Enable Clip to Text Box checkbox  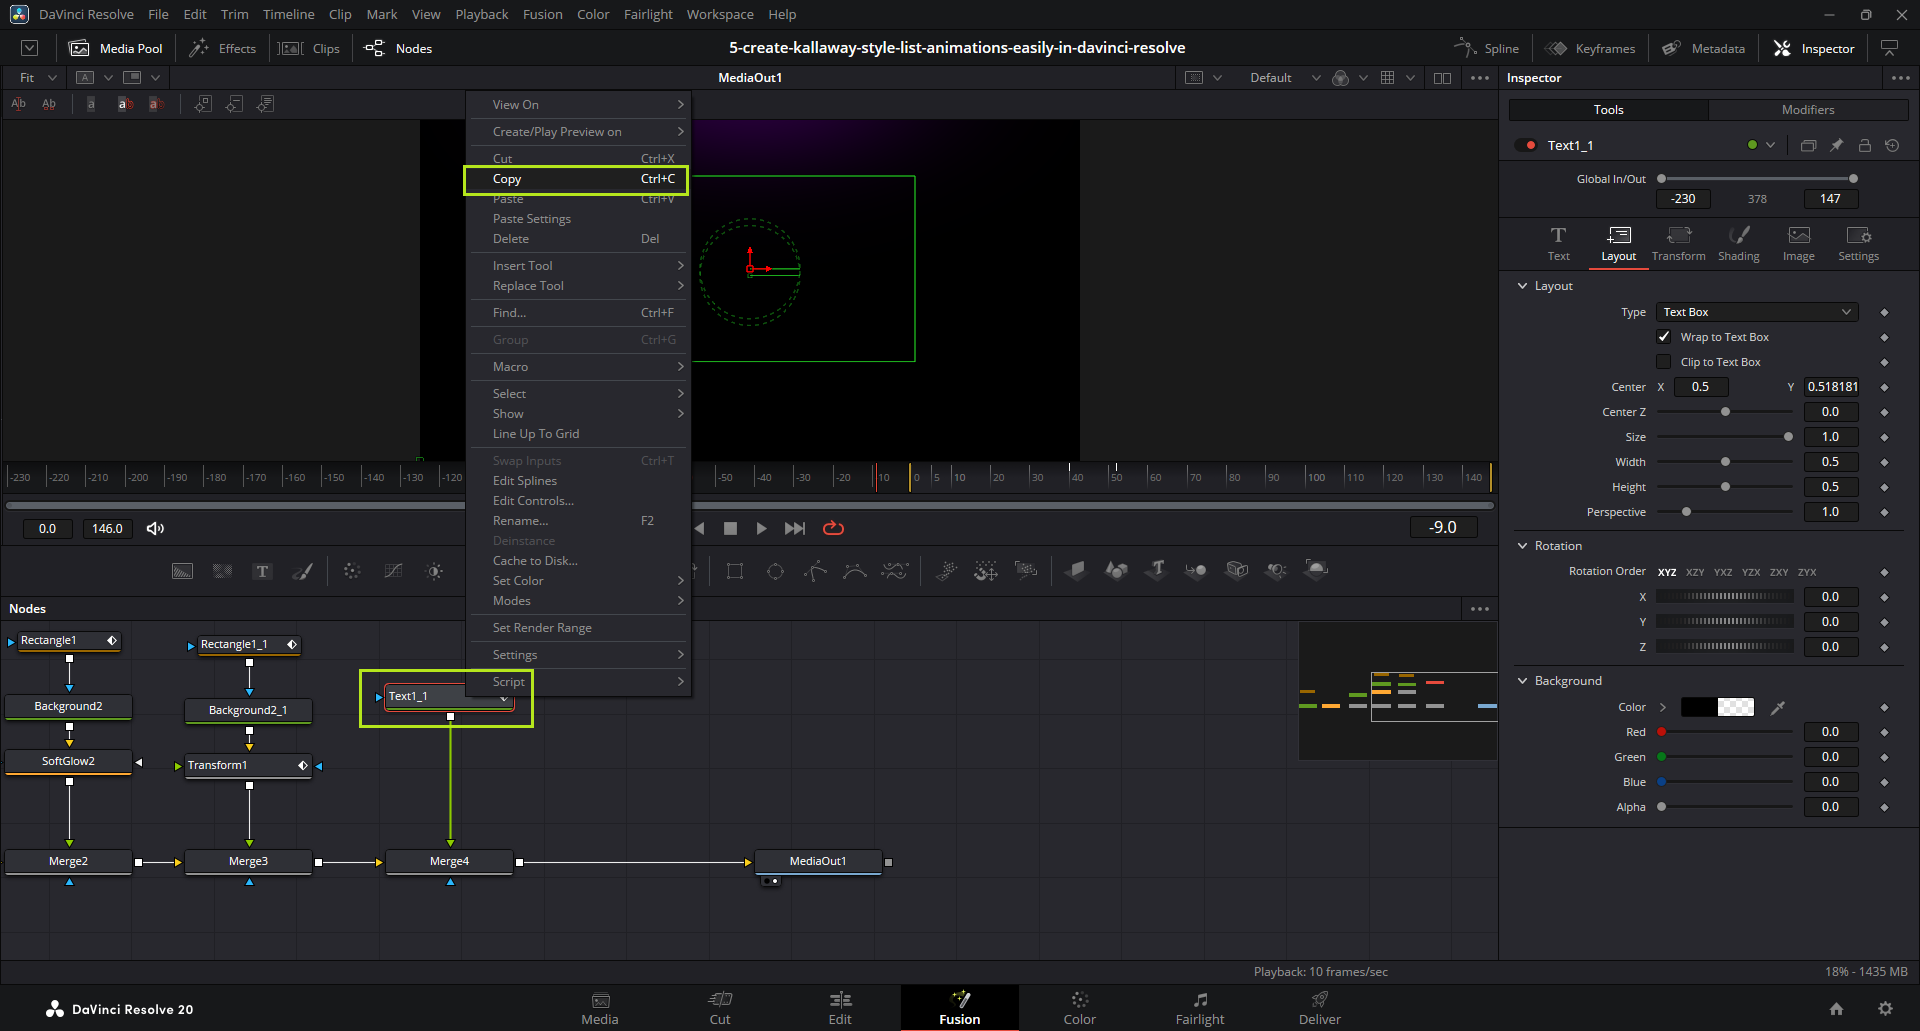(1664, 362)
